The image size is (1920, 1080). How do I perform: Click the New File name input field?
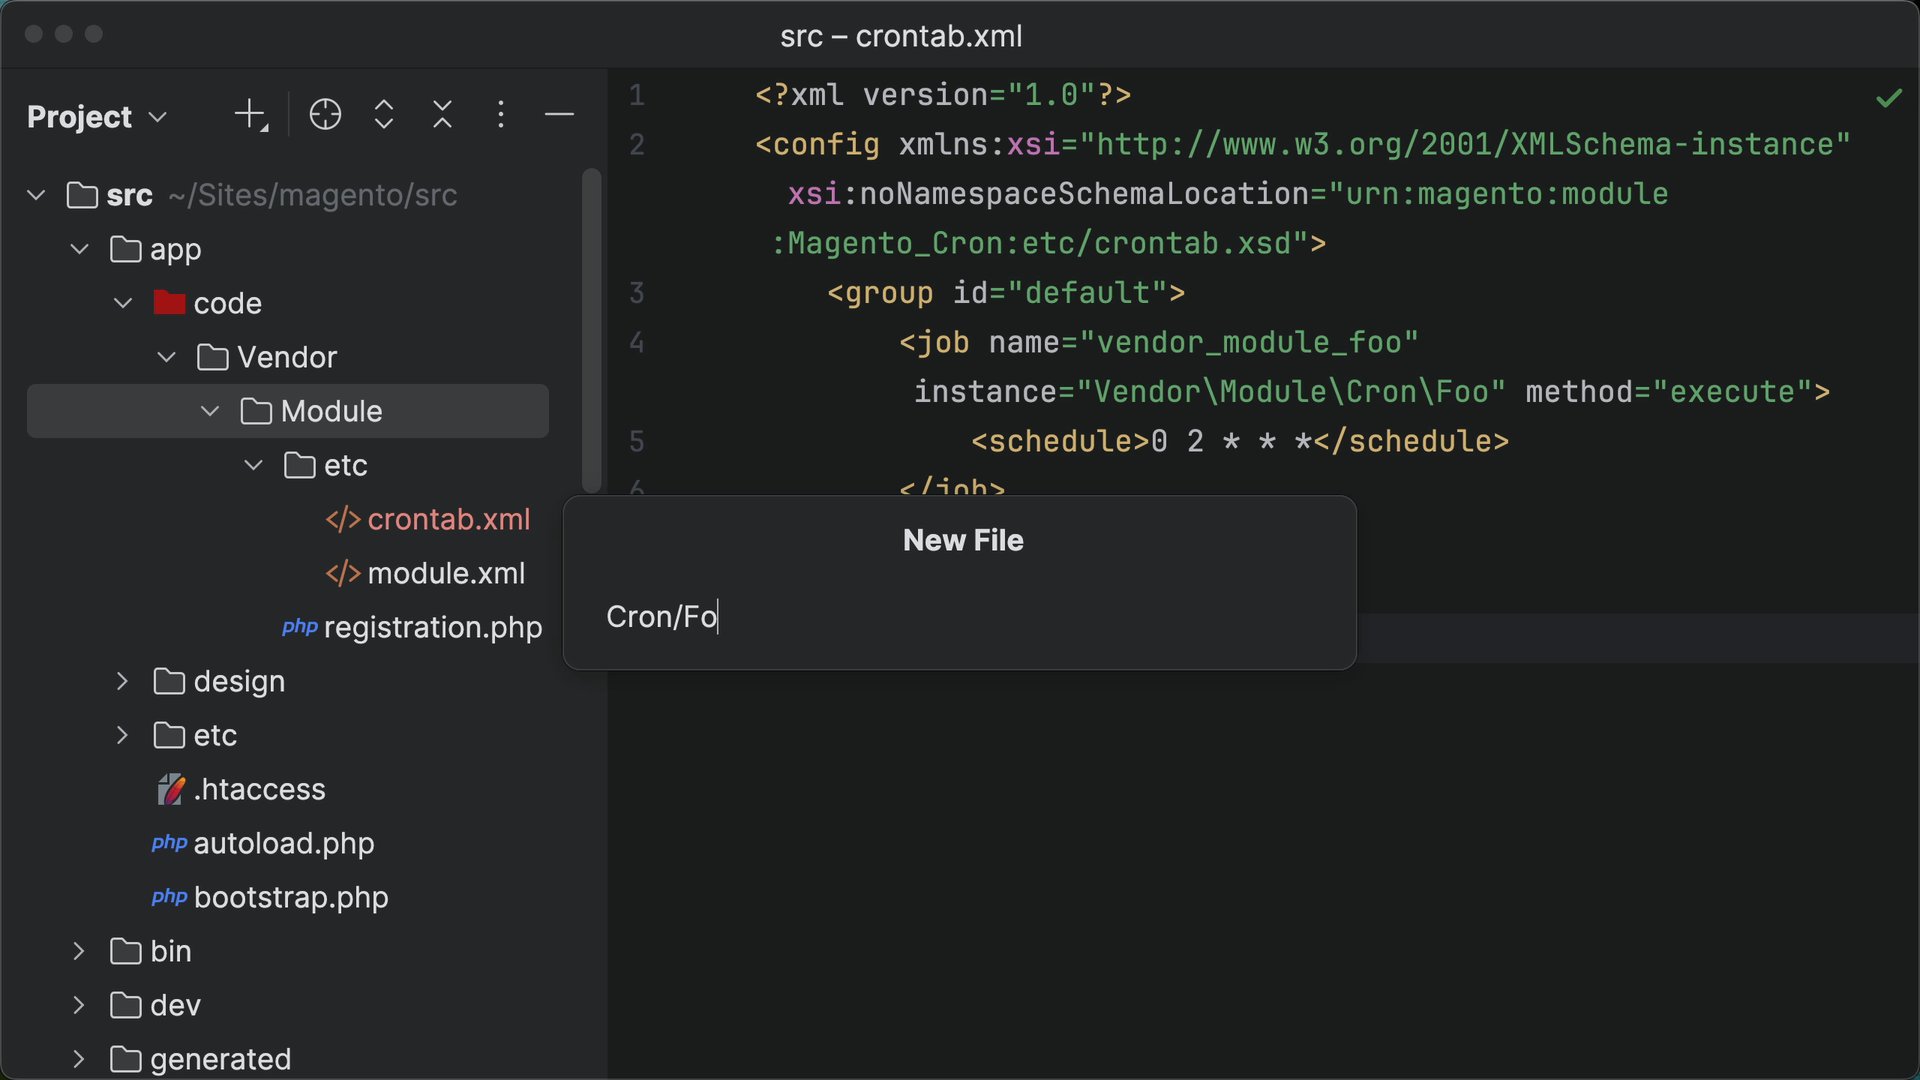pyautogui.click(x=960, y=617)
